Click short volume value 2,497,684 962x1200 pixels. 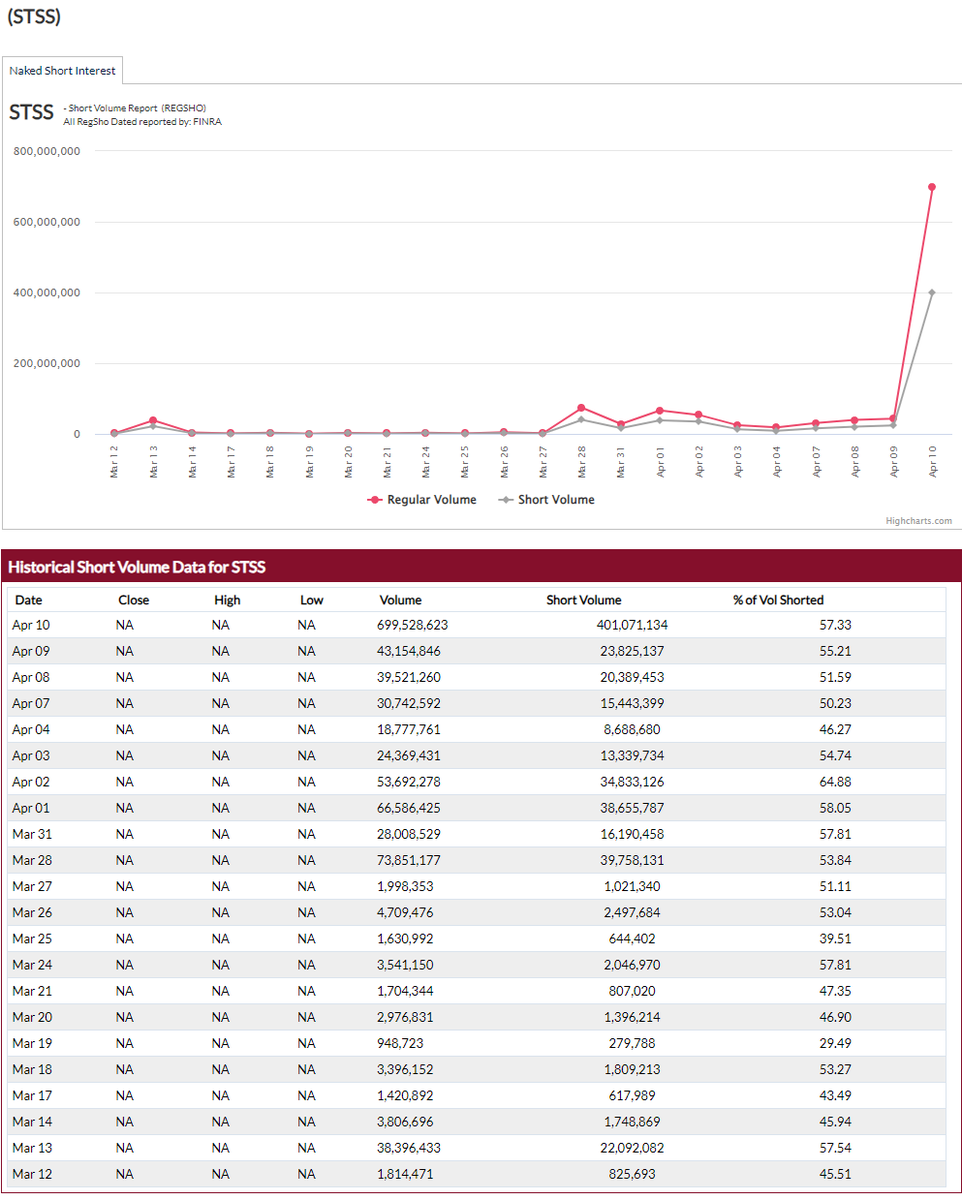tap(632, 912)
